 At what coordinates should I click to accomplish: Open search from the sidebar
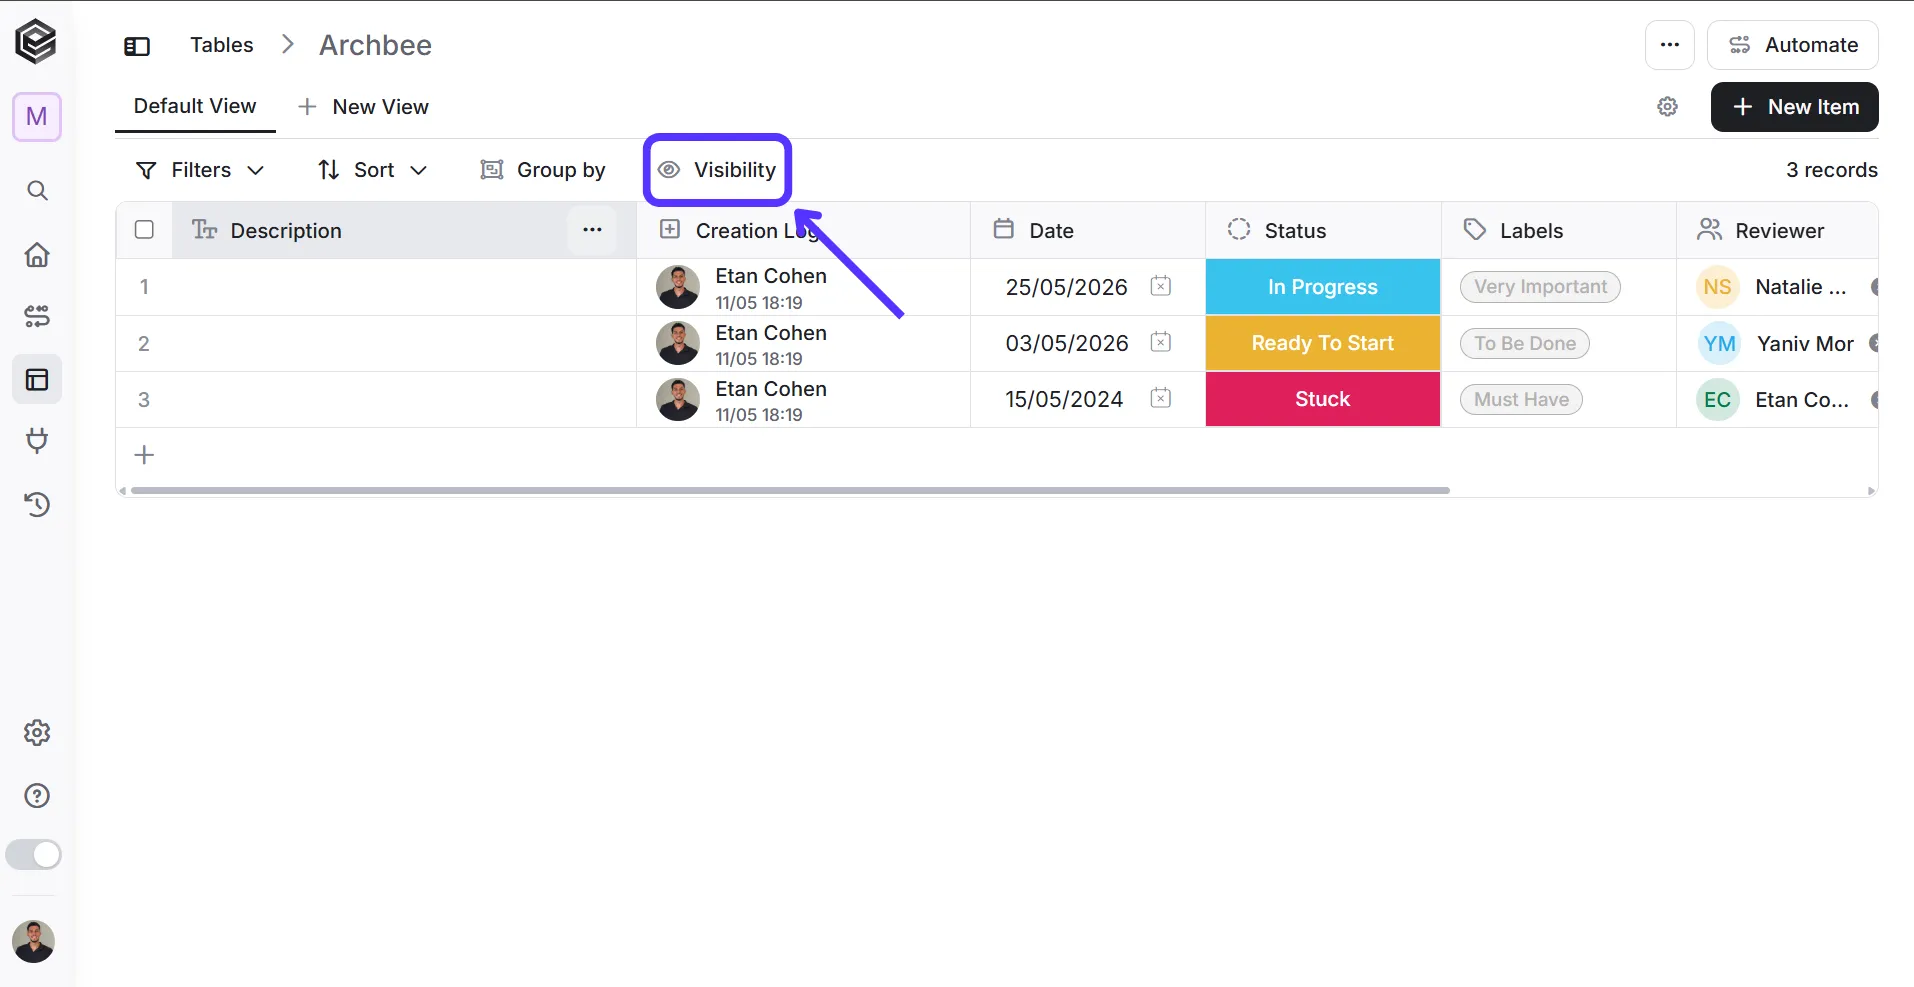coord(37,190)
